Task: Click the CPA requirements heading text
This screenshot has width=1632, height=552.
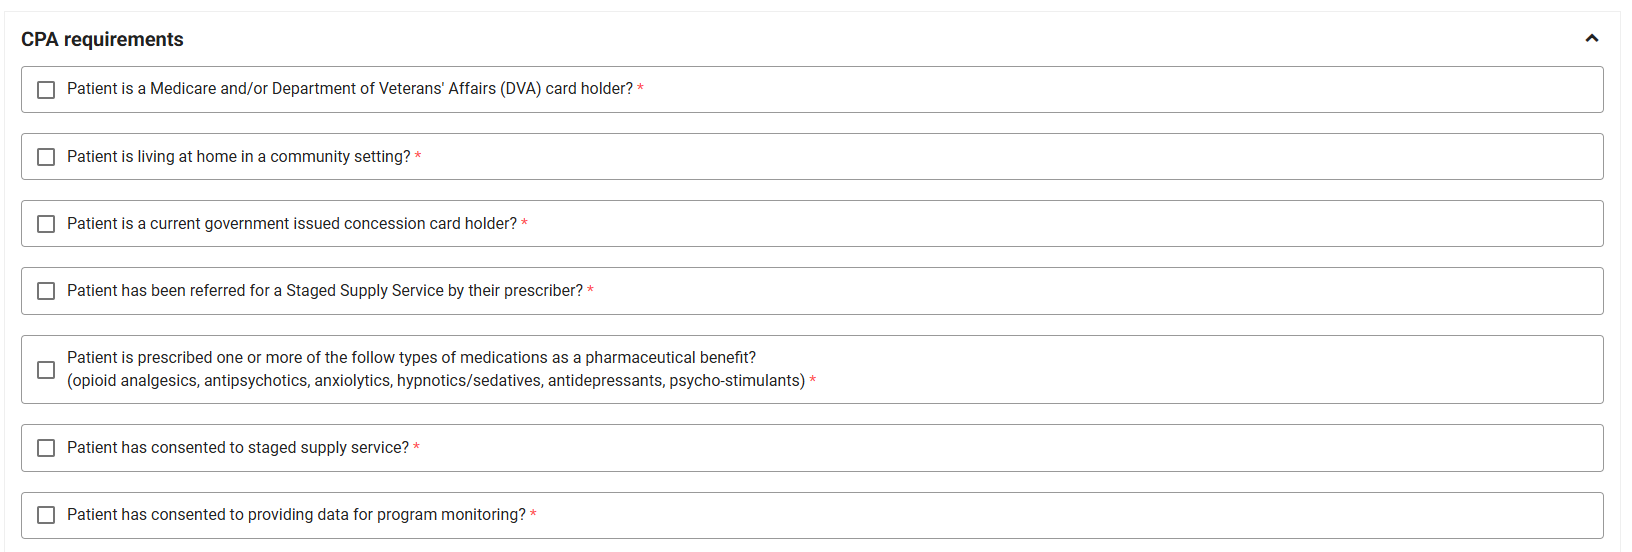Action: [102, 39]
